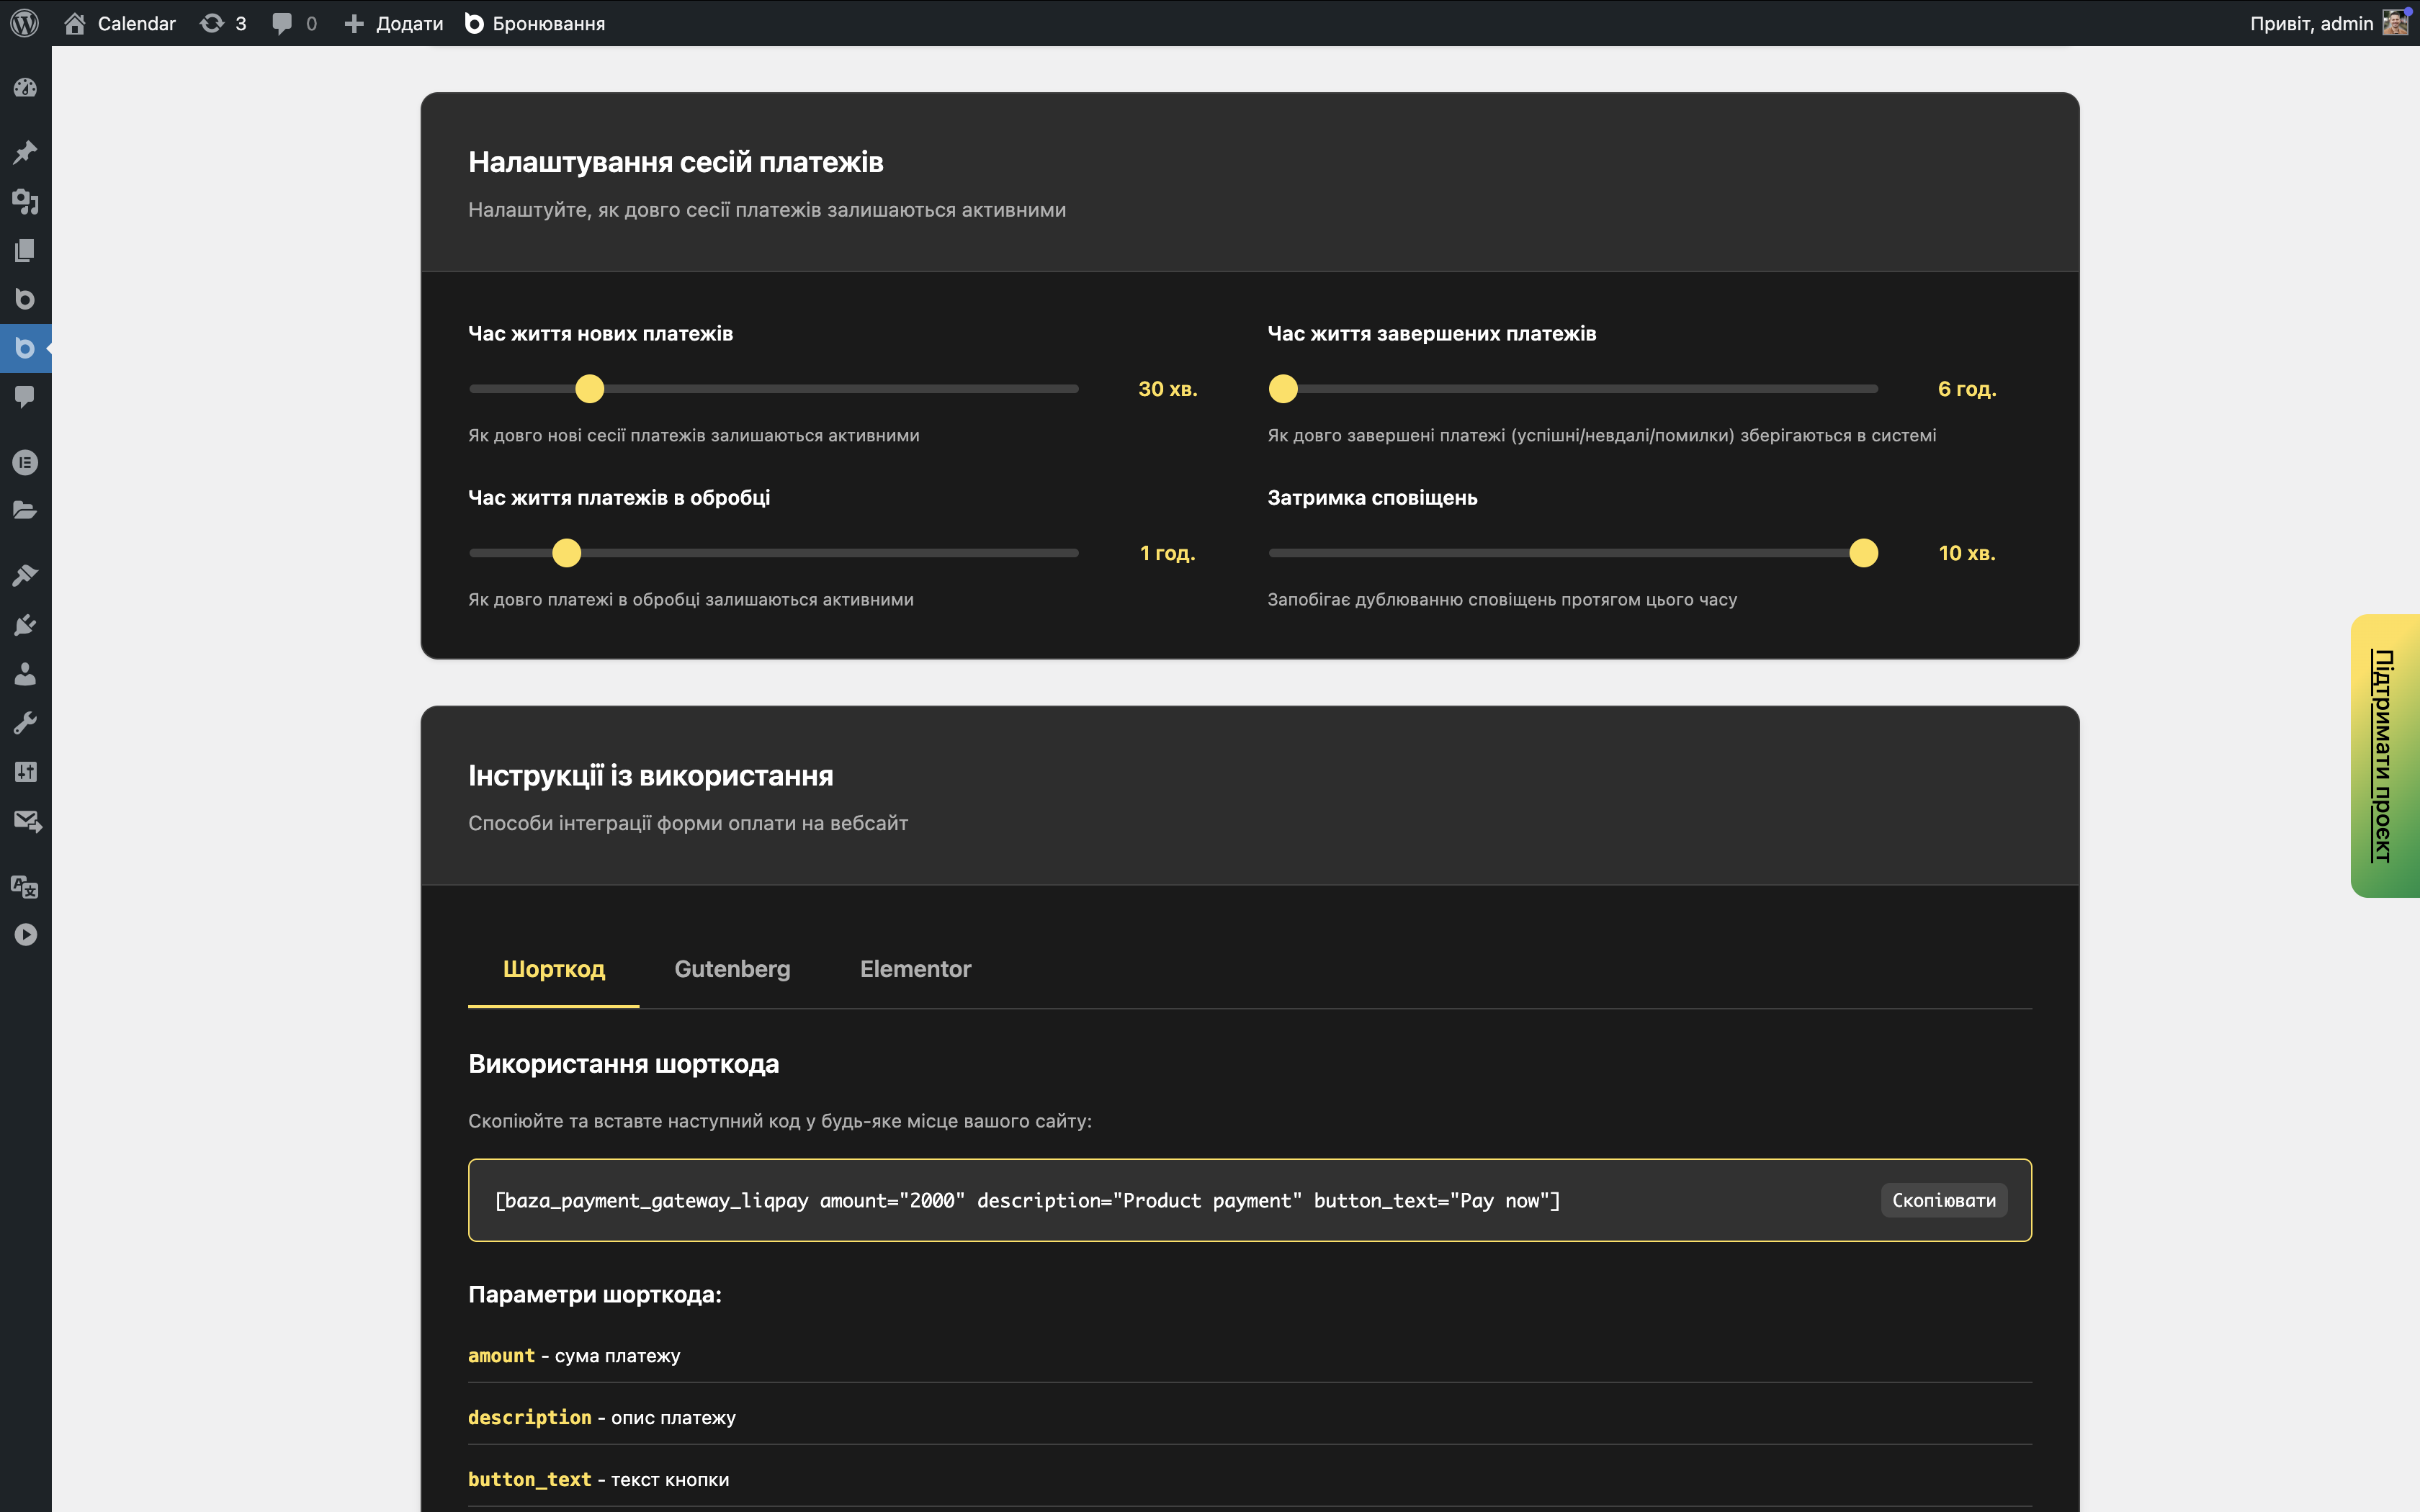Open Elementor circle icon in sidebar
2420x1512 pixels.
pyautogui.click(x=25, y=462)
